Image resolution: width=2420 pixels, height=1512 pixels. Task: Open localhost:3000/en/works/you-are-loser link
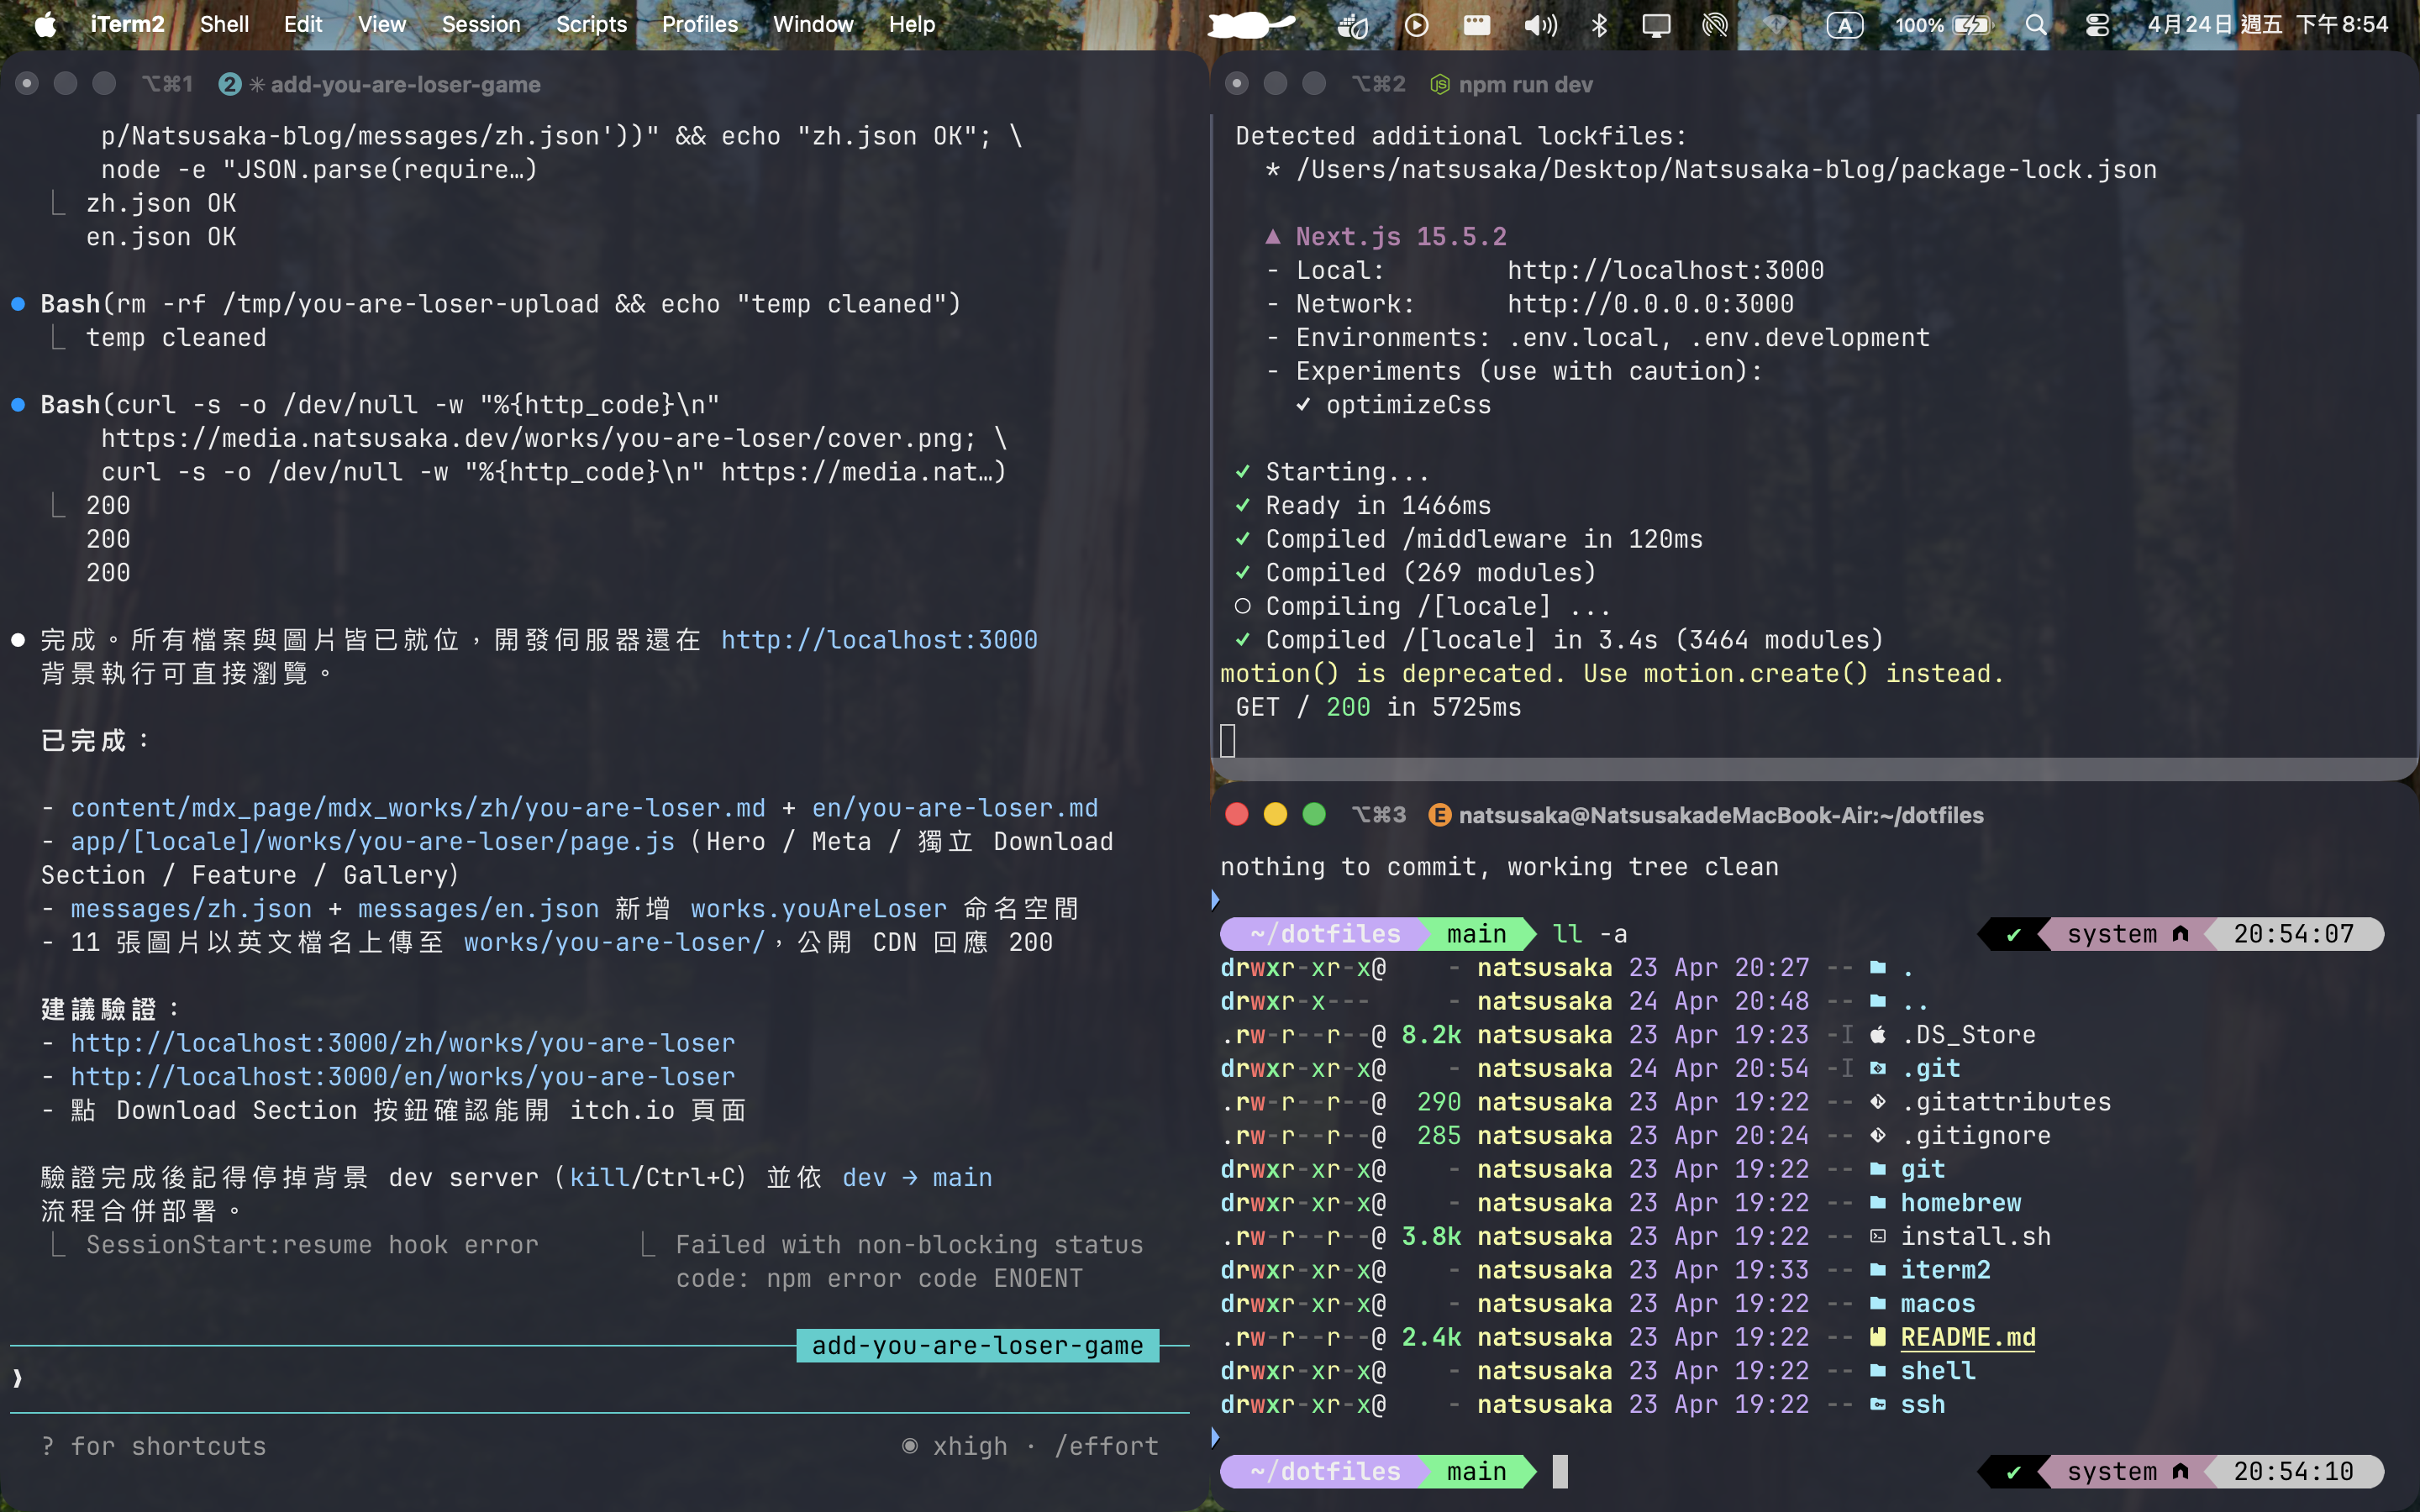[402, 1077]
